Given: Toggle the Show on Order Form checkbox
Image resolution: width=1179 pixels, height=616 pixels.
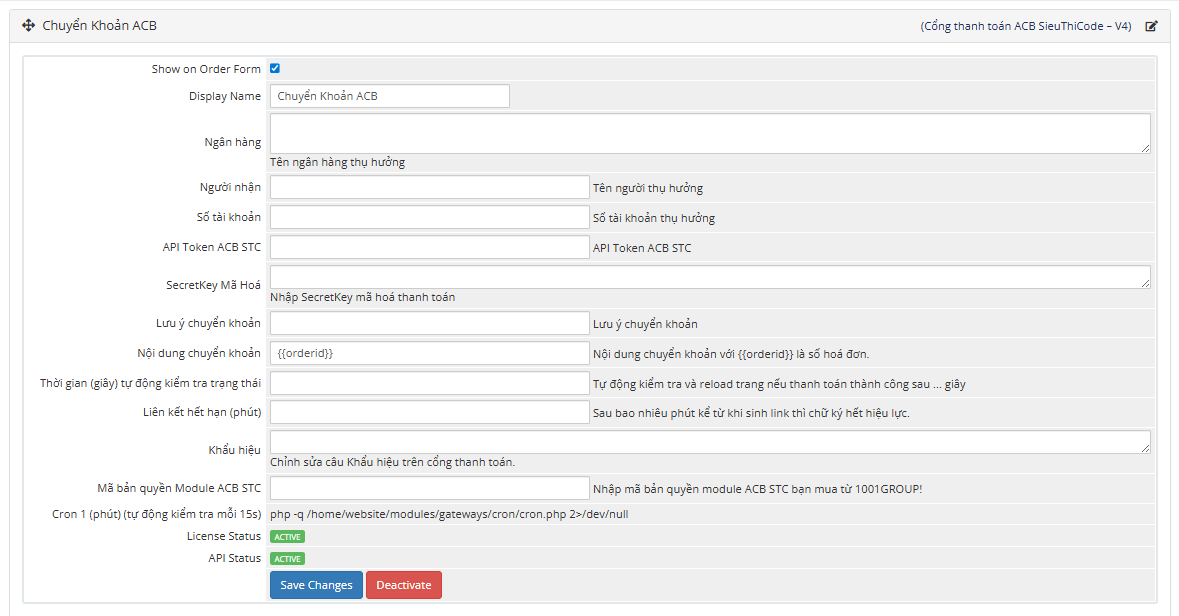Looking at the screenshot, I should coord(275,69).
